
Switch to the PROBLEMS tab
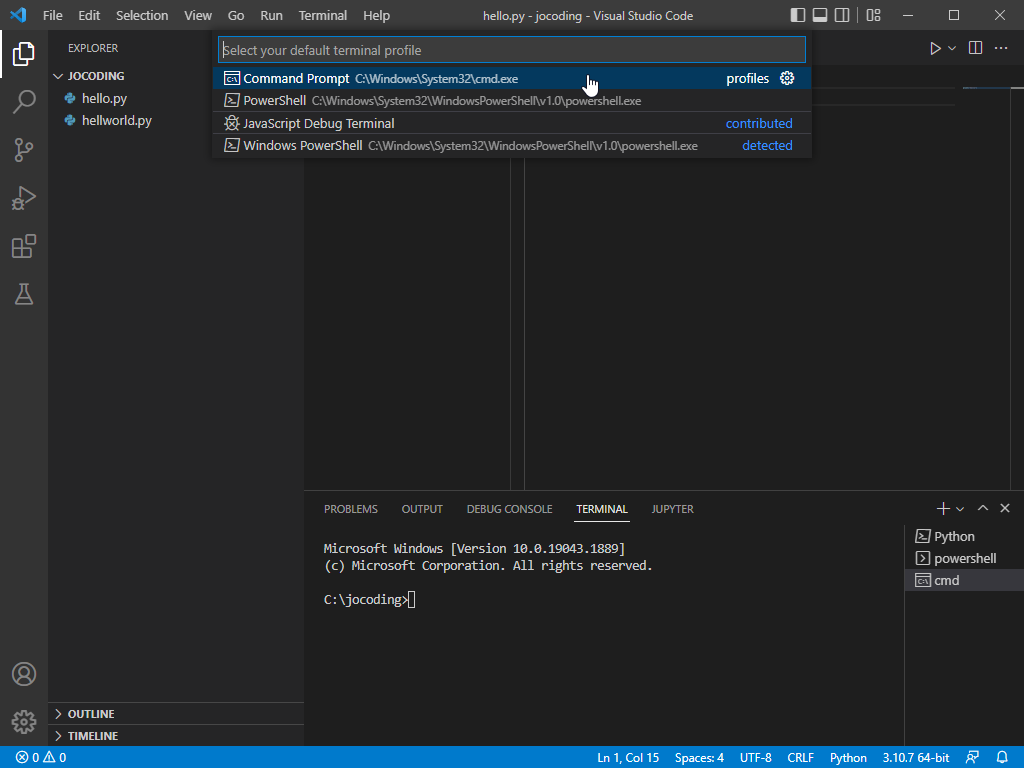pos(351,509)
